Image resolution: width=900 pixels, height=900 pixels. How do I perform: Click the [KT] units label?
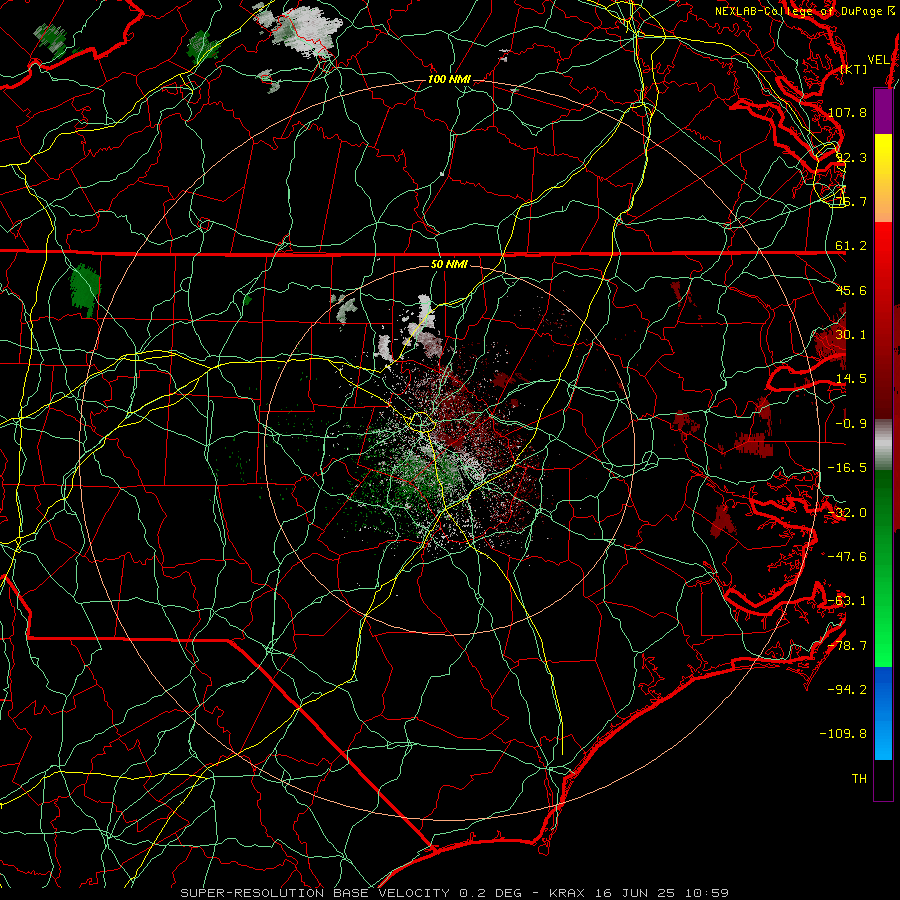click(x=854, y=69)
